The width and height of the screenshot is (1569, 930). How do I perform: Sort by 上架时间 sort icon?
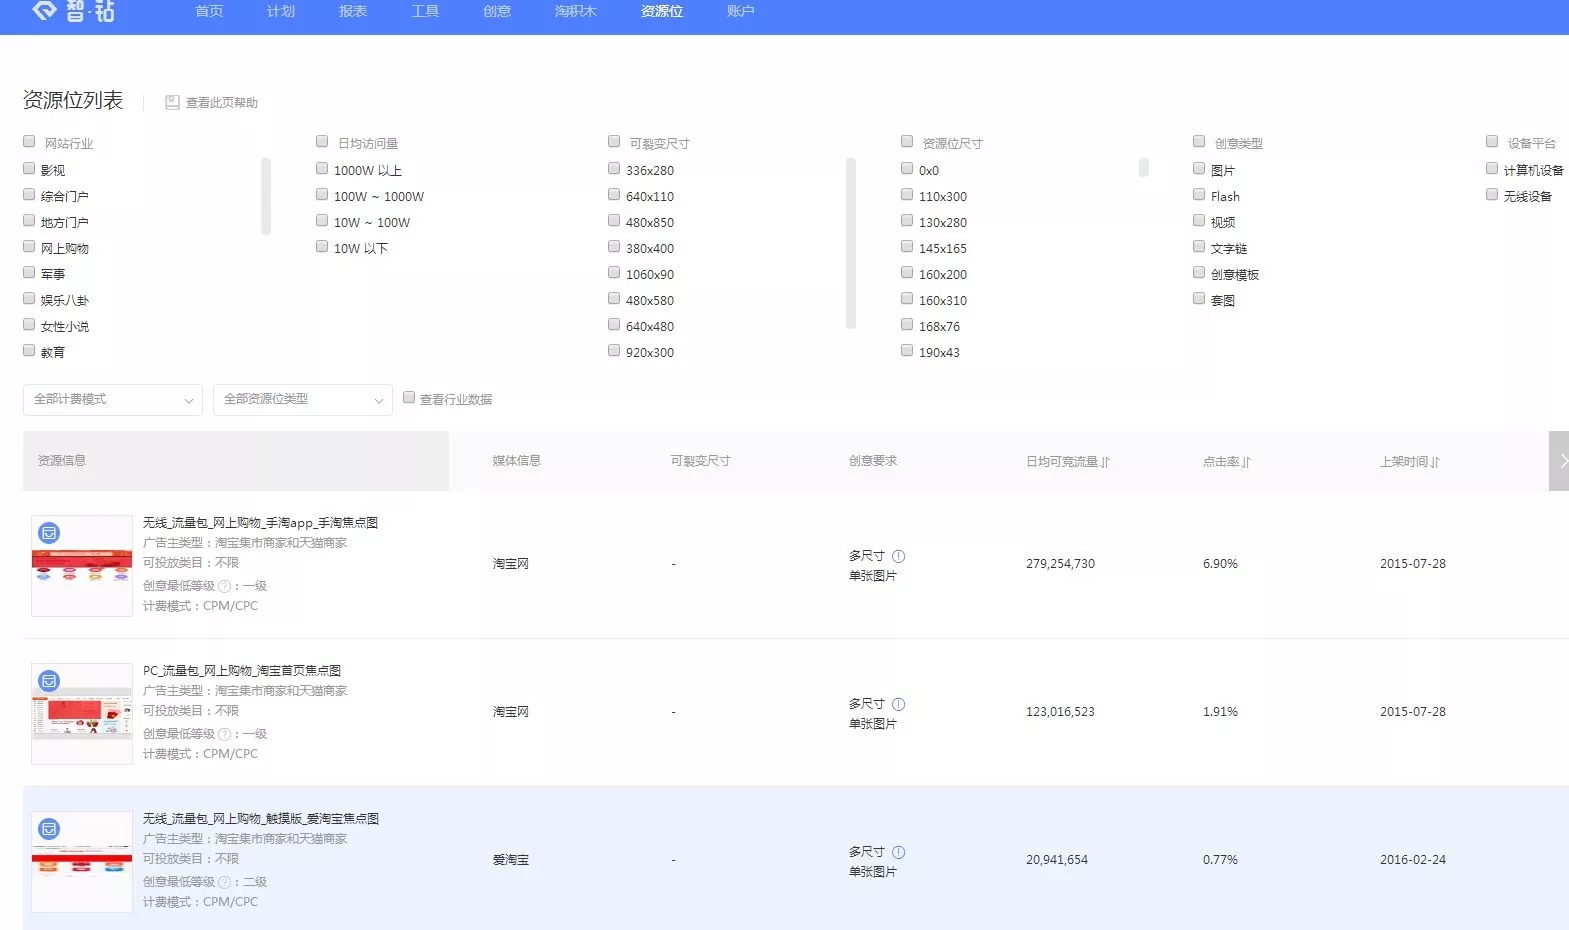[x=1435, y=462]
